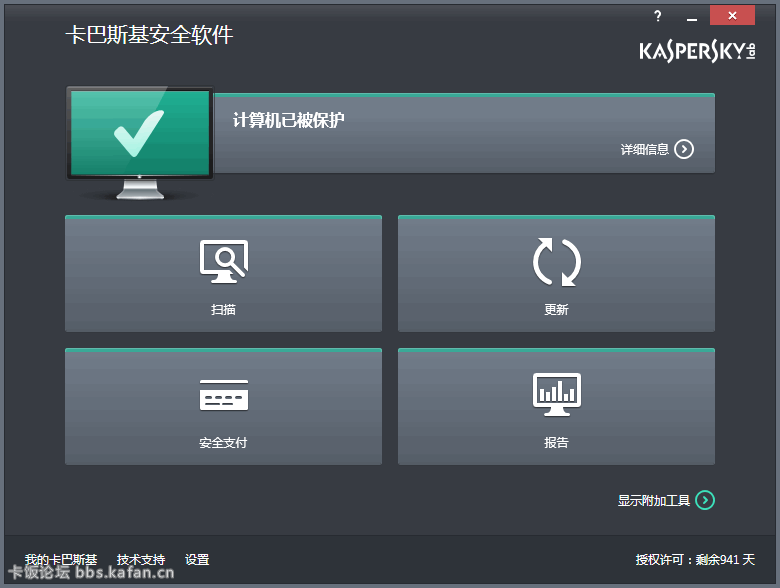Click the update circular arrows icon
The height and width of the screenshot is (588, 780).
[x=557, y=262]
